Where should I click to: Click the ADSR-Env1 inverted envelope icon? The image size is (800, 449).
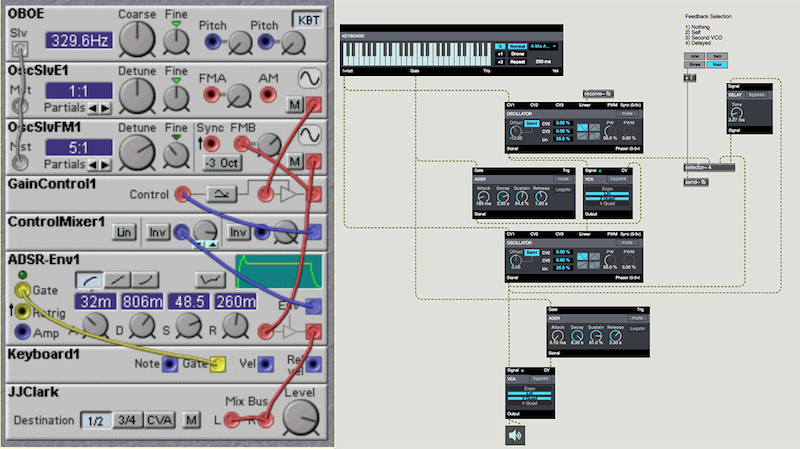[x=210, y=280]
